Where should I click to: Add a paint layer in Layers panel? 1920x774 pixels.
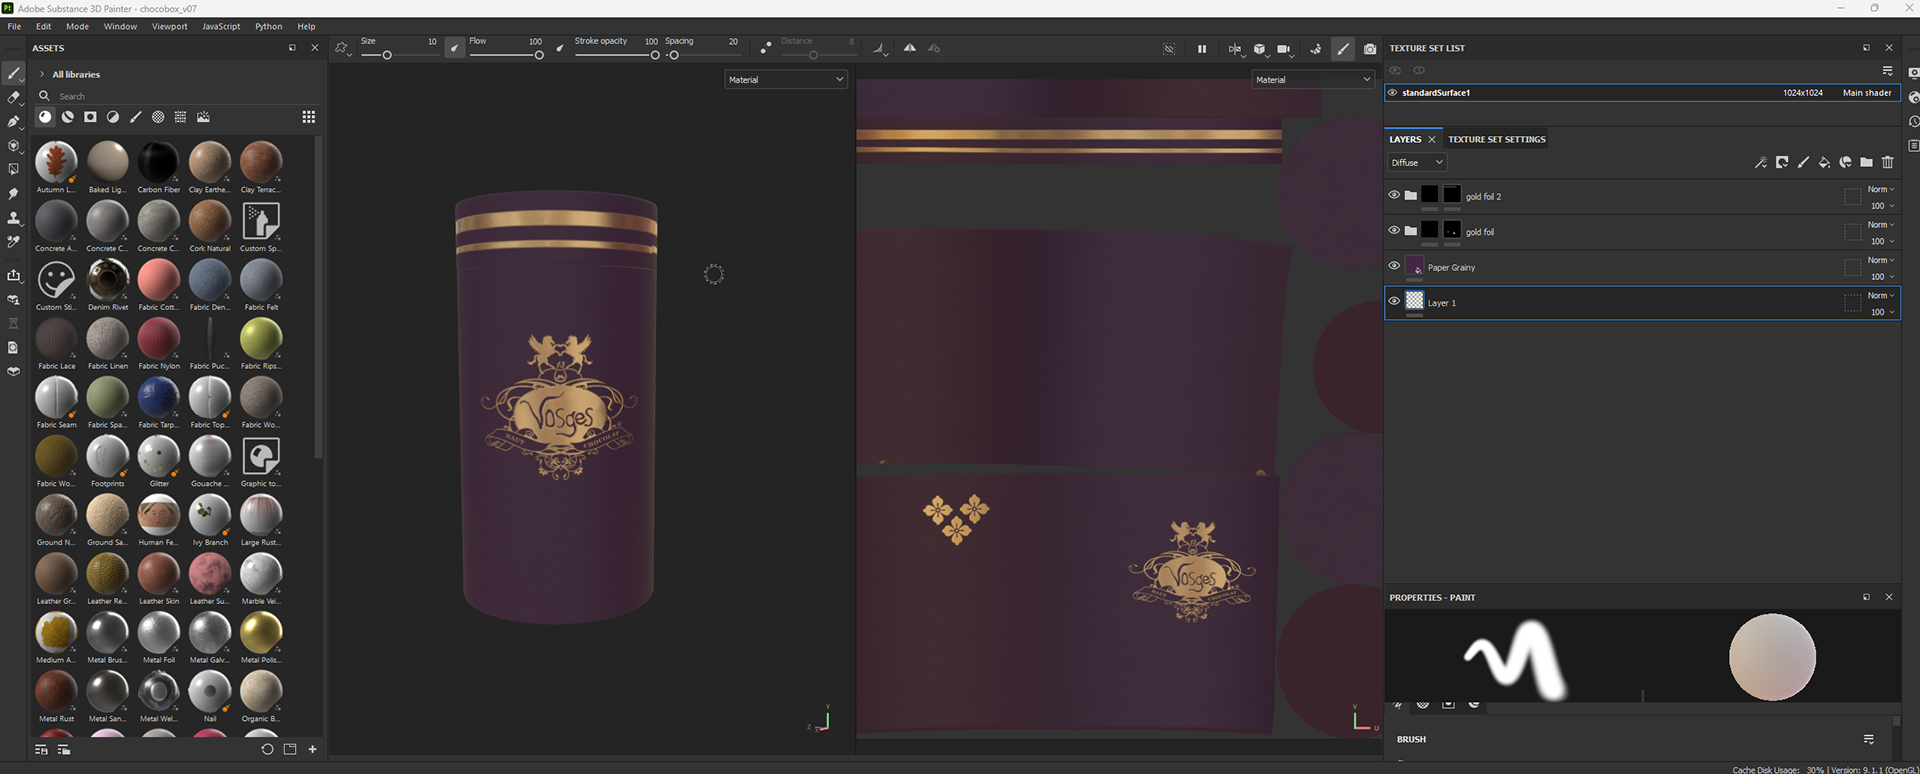[x=1803, y=162]
